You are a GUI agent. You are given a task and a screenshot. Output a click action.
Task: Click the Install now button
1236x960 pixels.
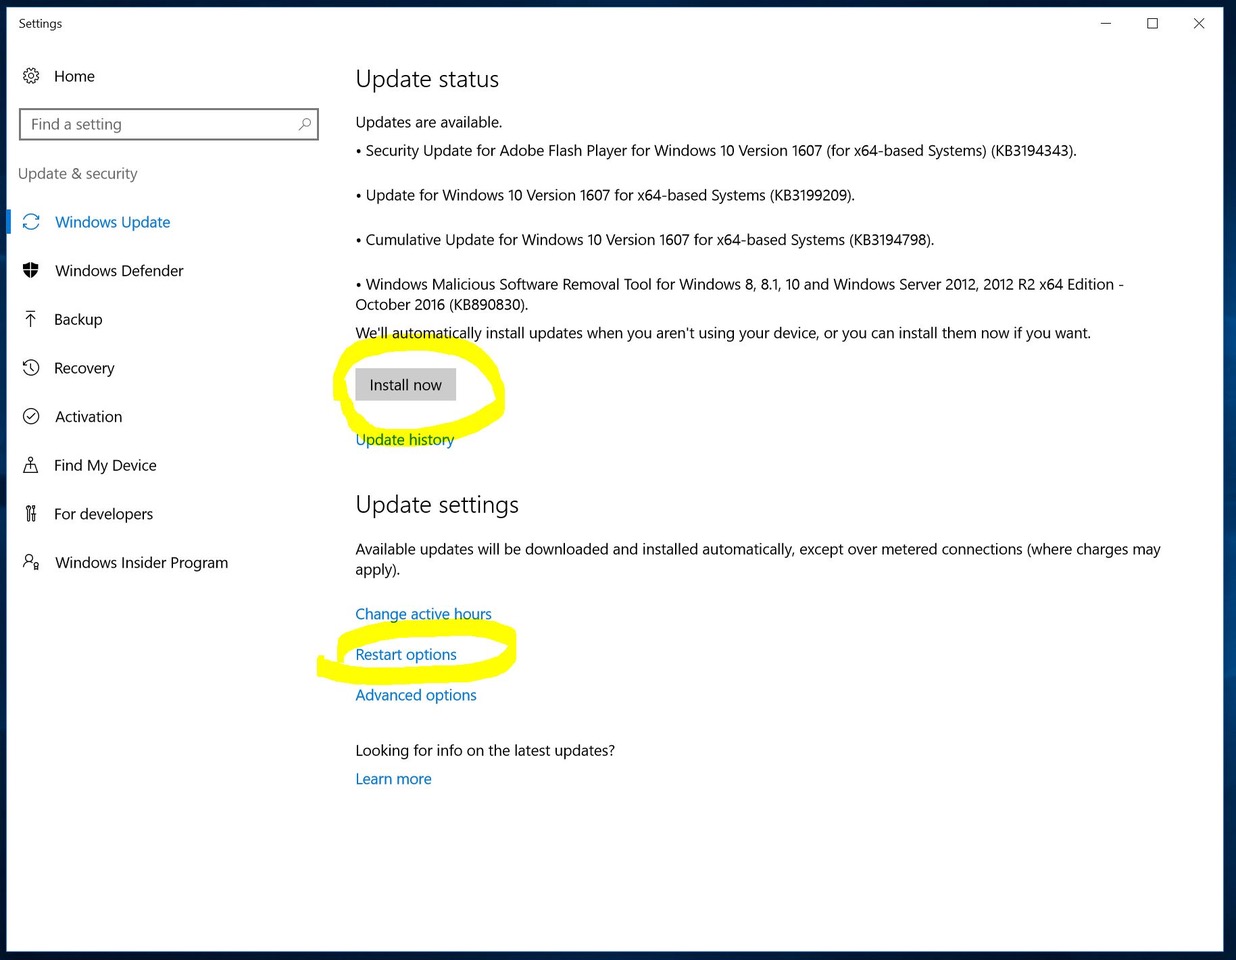pyautogui.click(x=405, y=385)
